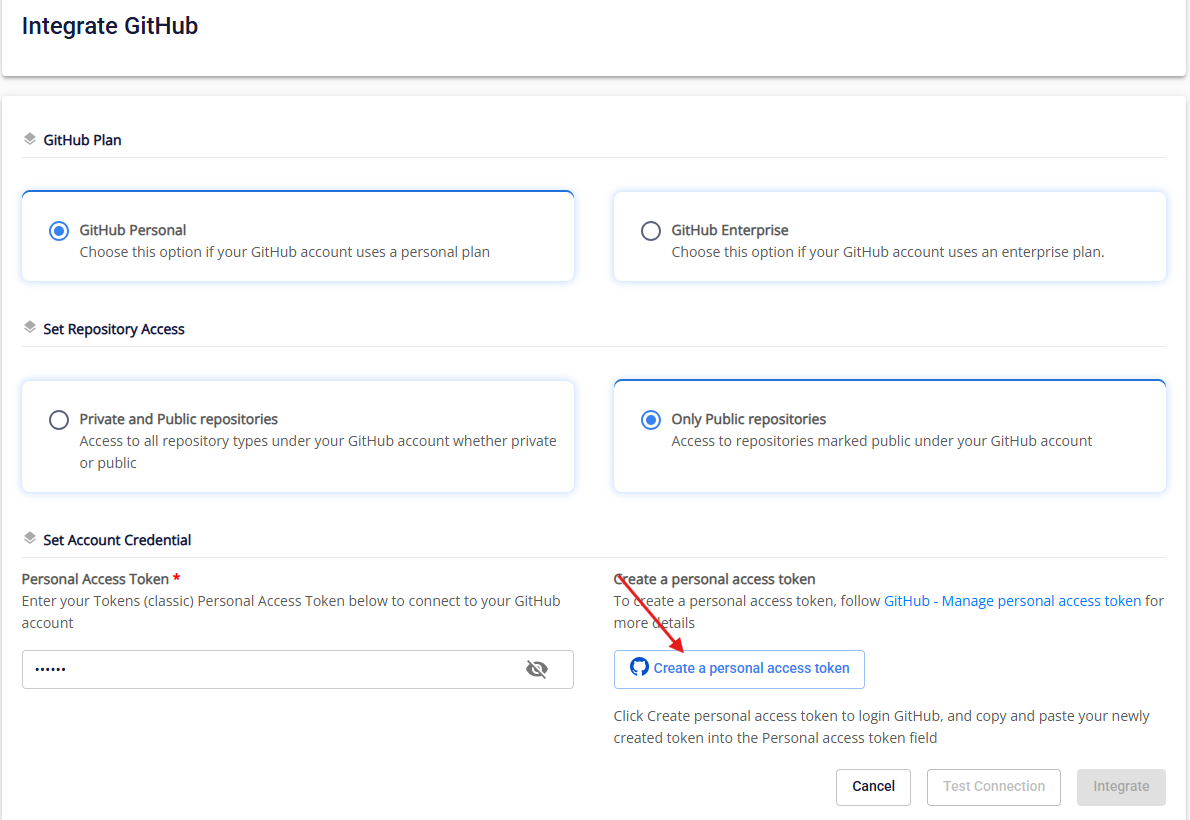Click the layers icon beside Set Account Credential
The image size is (1190, 820).
click(x=30, y=539)
